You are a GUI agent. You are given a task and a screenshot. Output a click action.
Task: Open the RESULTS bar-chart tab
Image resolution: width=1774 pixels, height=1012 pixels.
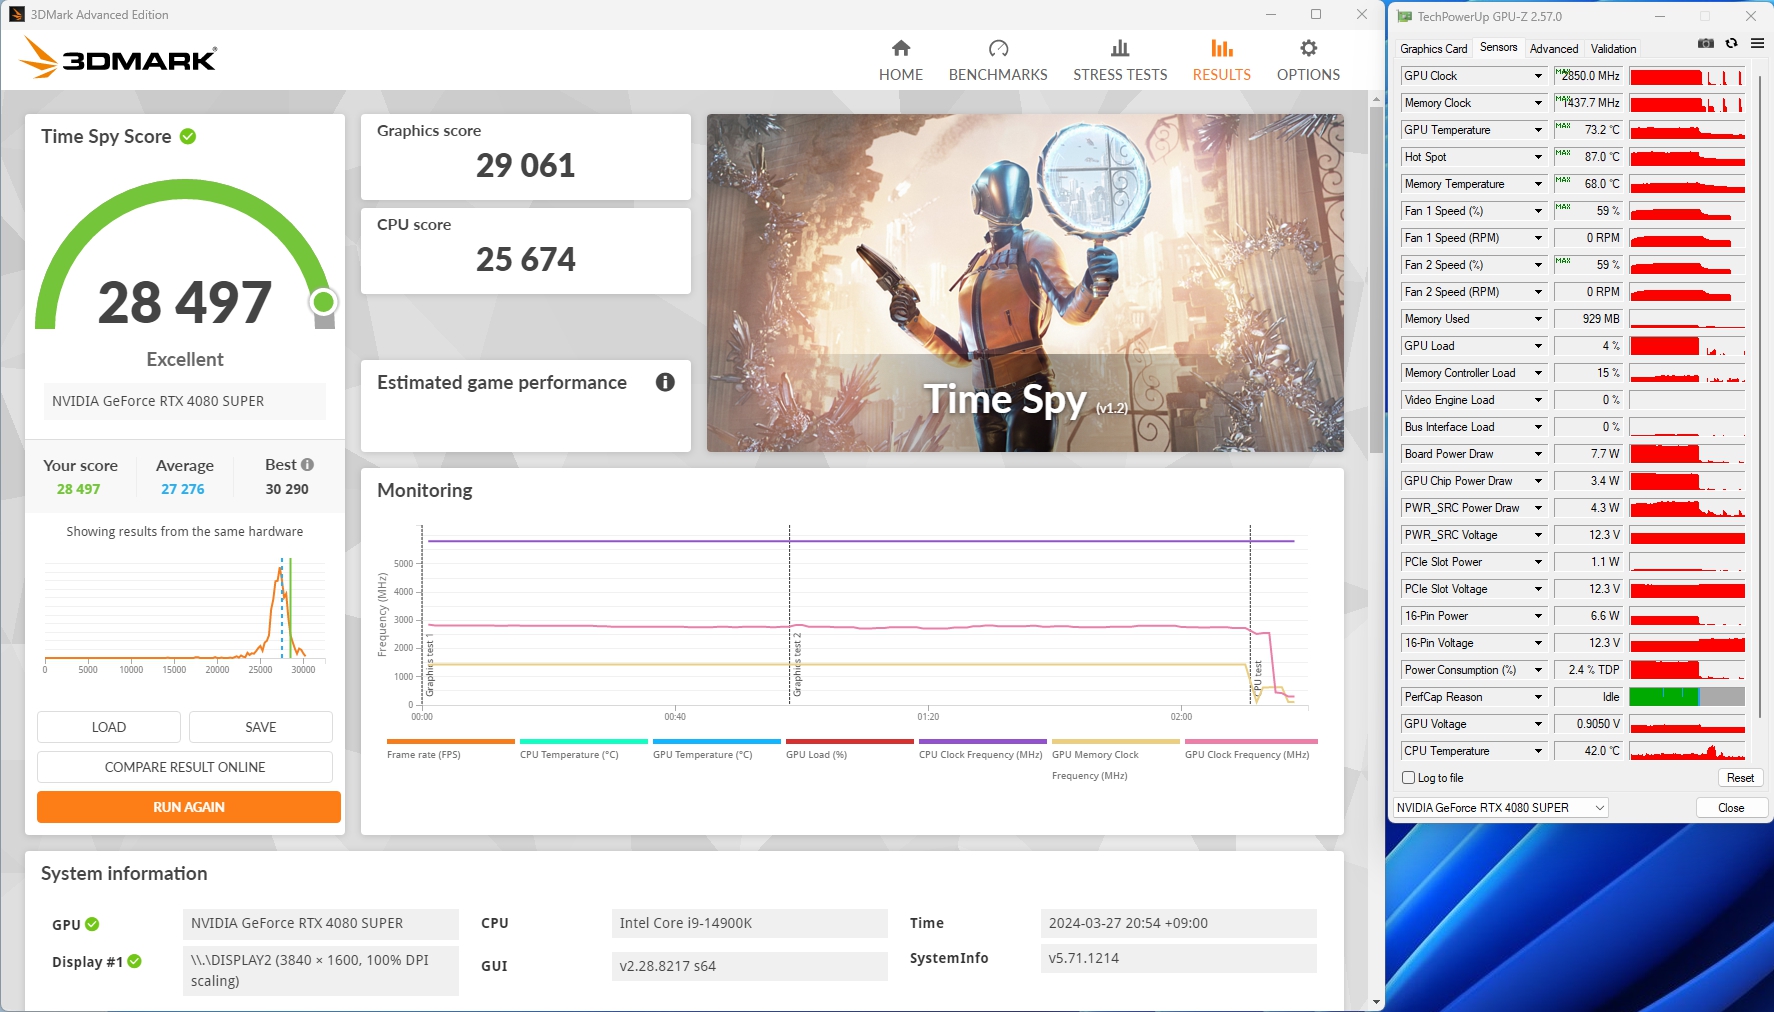click(x=1221, y=60)
